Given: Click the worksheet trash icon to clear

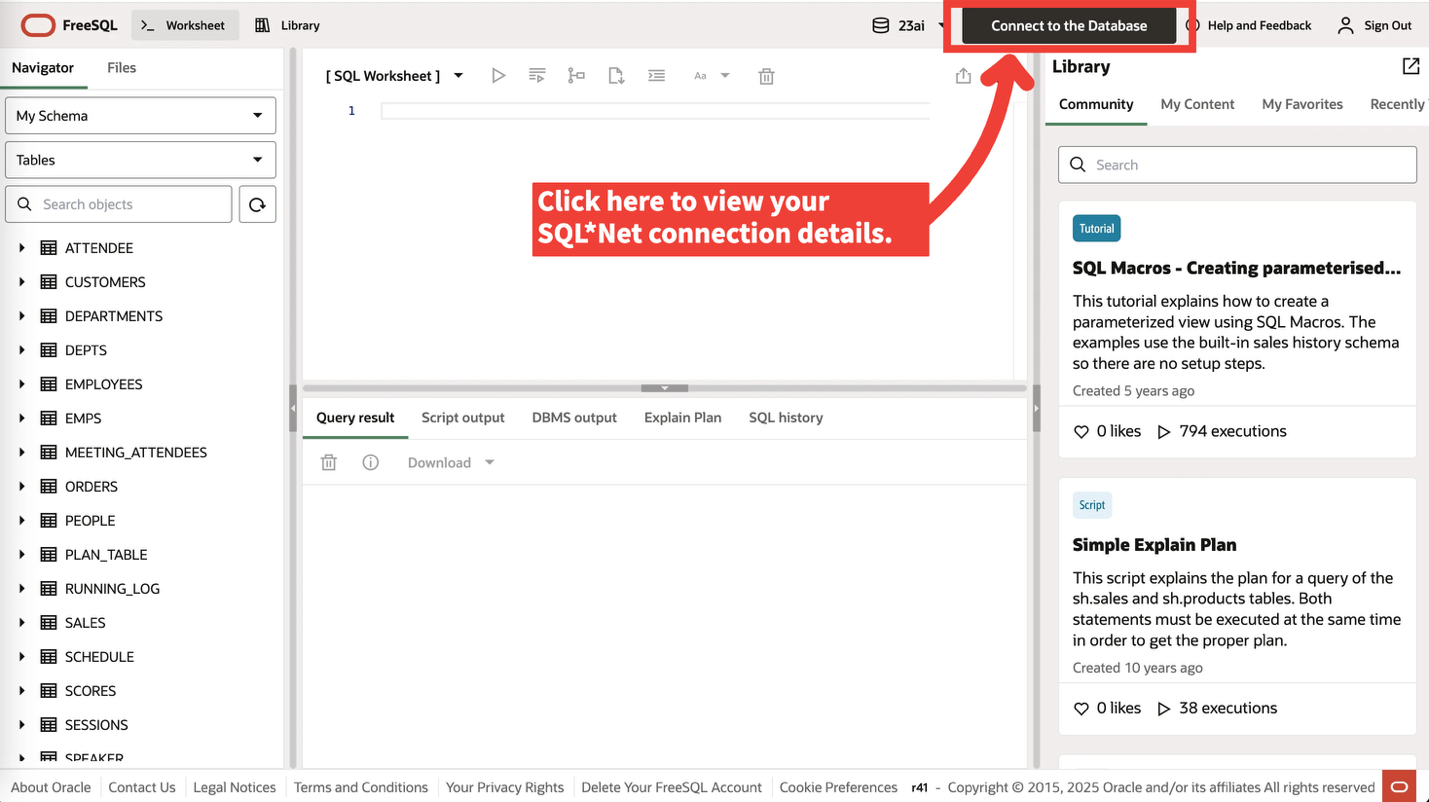Looking at the screenshot, I should click(x=766, y=76).
